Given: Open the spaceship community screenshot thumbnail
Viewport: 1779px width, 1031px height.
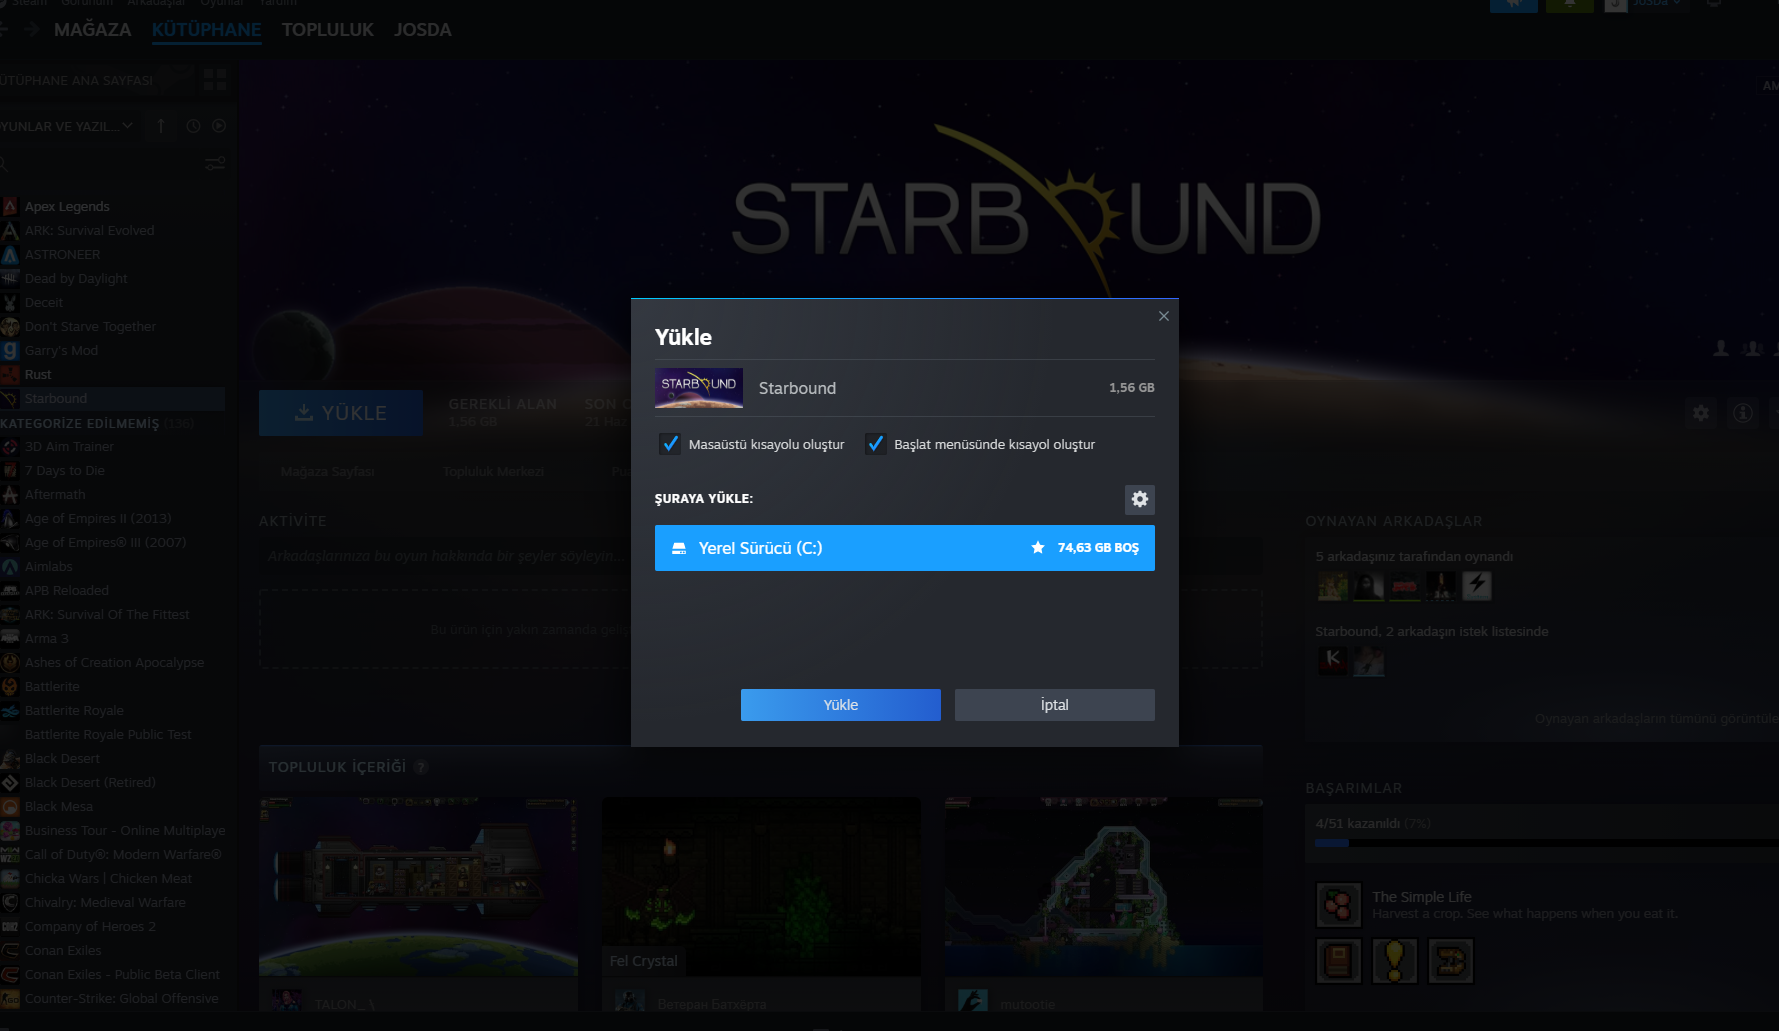Looking at the screenshot, I should coord(418,886).
